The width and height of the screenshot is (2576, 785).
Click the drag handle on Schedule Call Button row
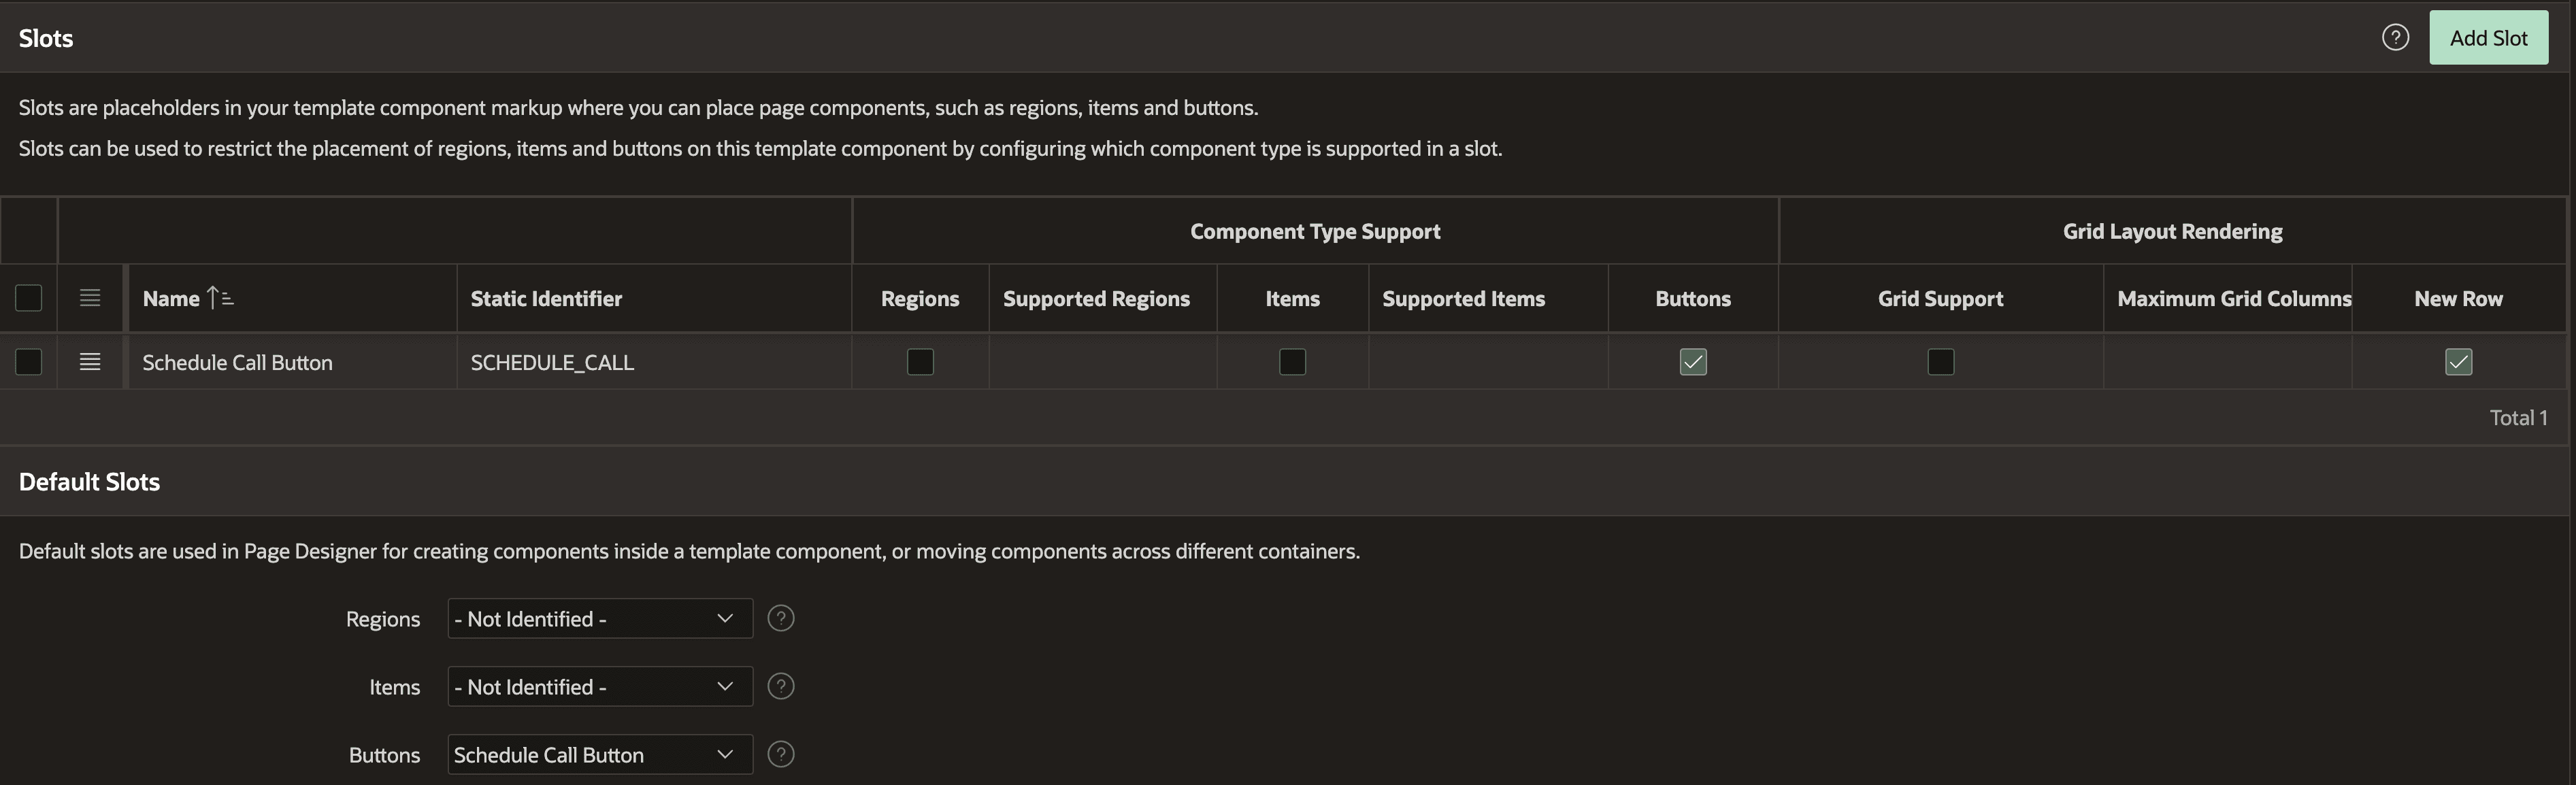click(x=89, y=362)
